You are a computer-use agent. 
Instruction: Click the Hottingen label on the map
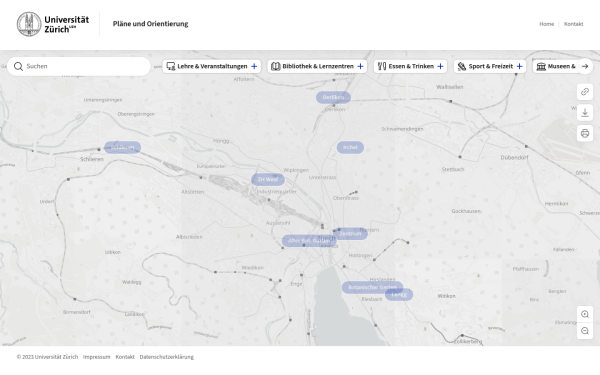[360, 256]
